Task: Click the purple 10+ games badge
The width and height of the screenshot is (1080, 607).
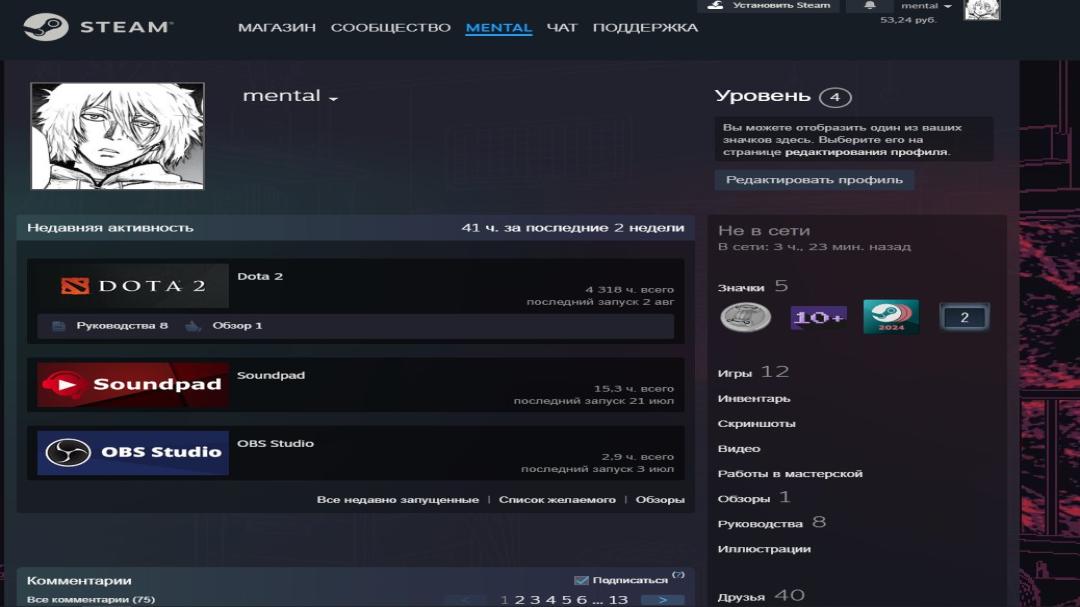Action: 818,317
